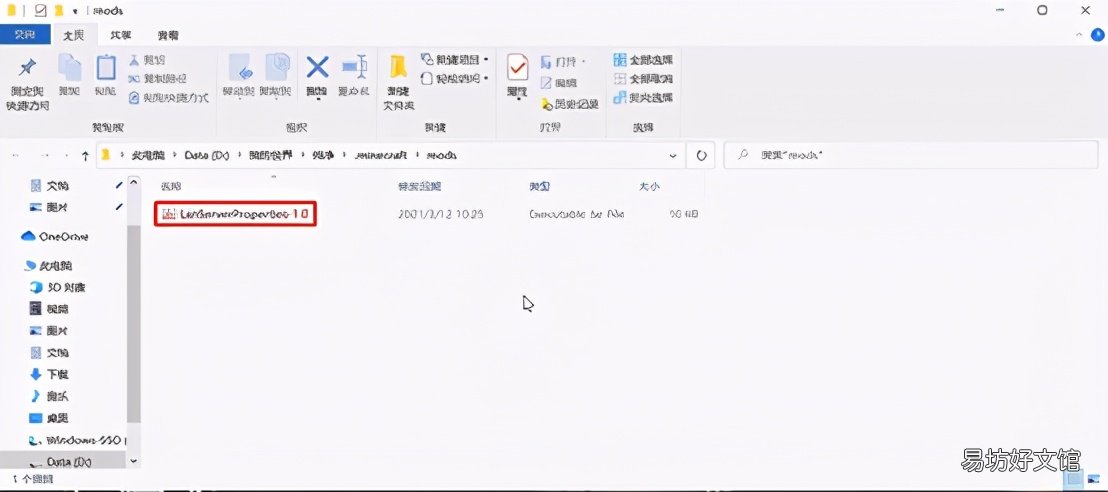This screenshot has width=1108, height=492.
Task: Click the Forward navigation arrow
Action: pyautogui.click(x=44, y=156)
